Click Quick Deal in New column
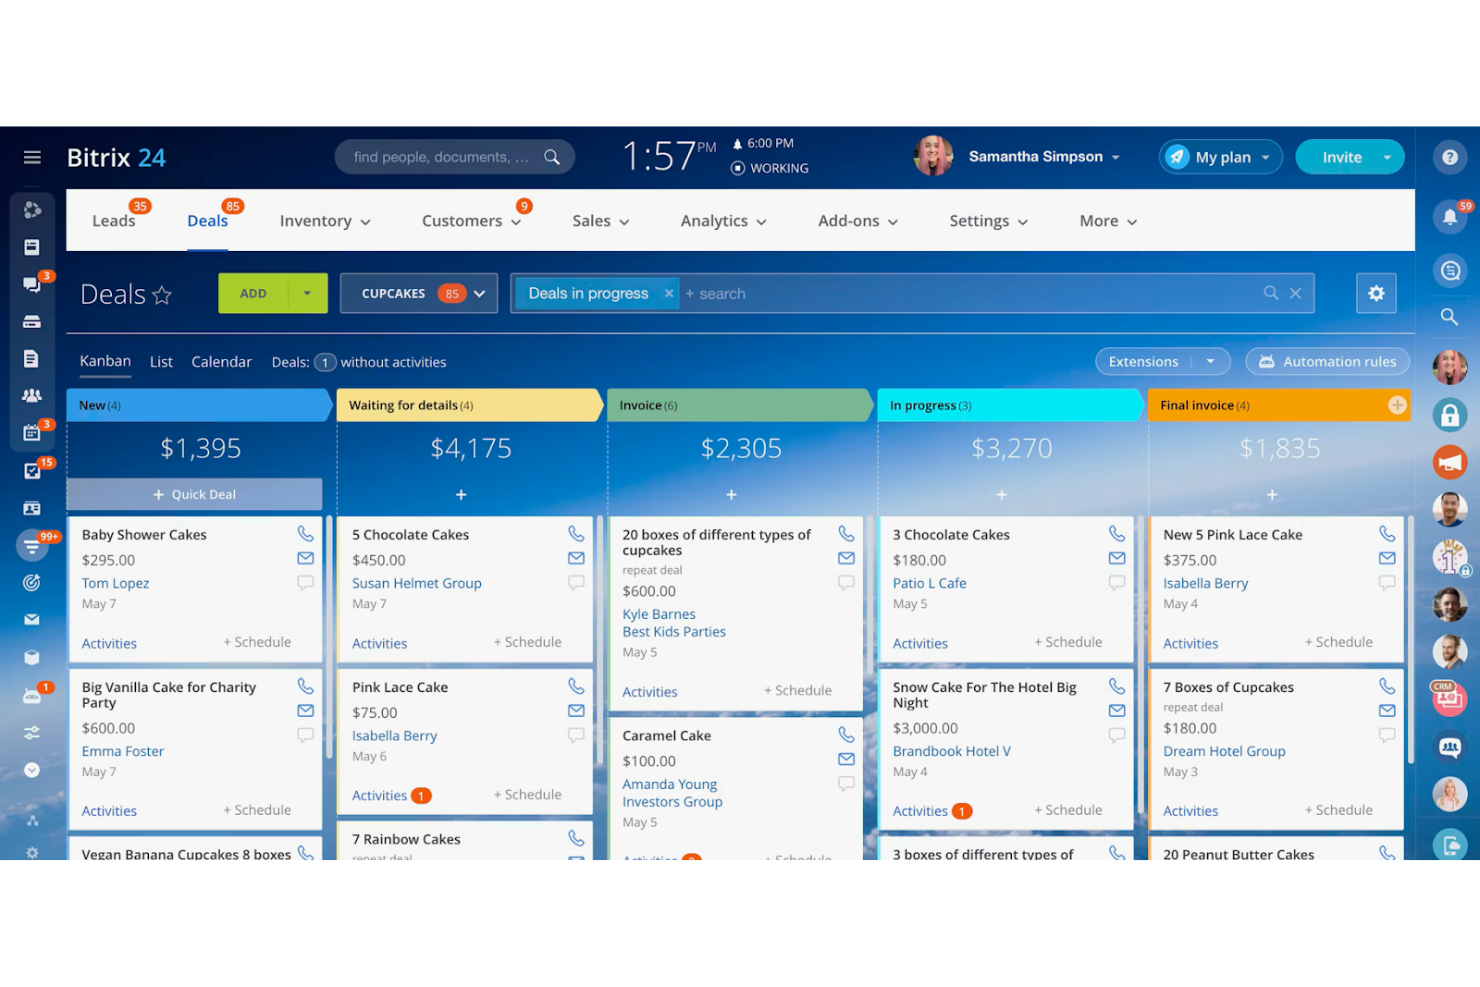This screenshot has width=1480, height=987. click(x=194, y=494)
